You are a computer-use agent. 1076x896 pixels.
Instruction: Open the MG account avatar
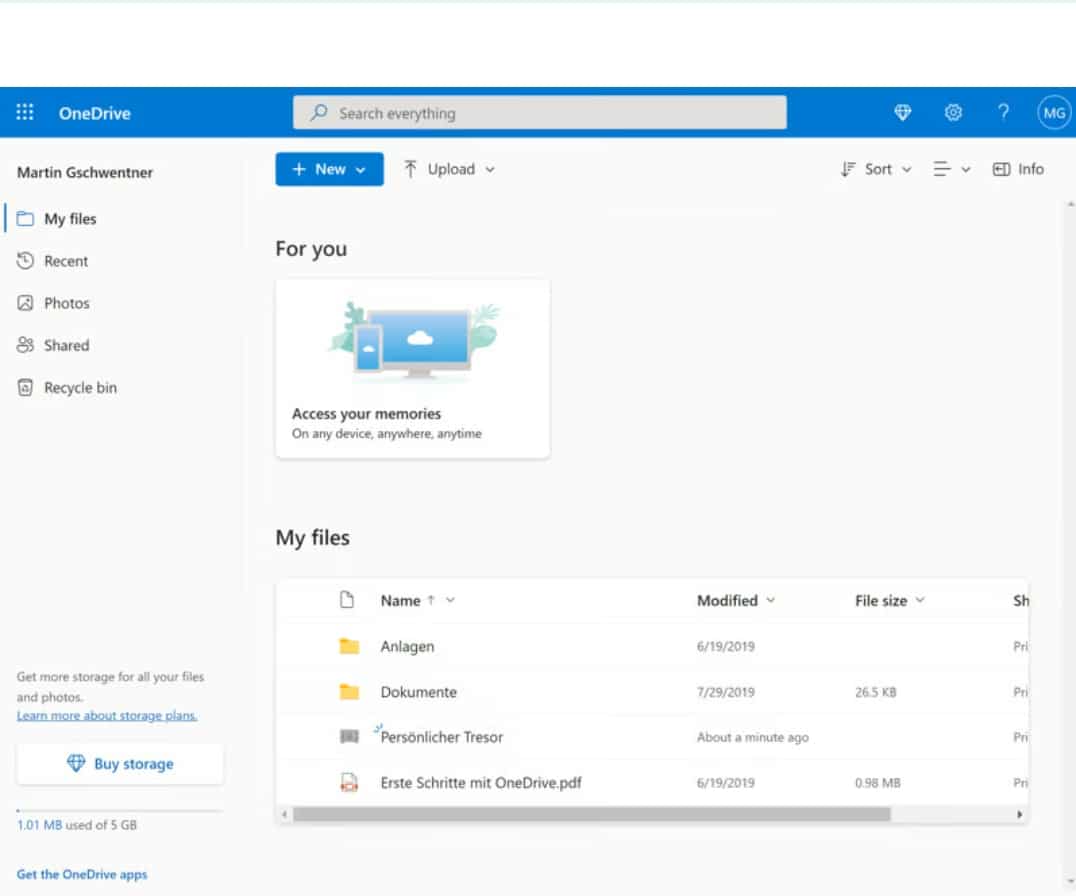click(x=1053, y=113)
